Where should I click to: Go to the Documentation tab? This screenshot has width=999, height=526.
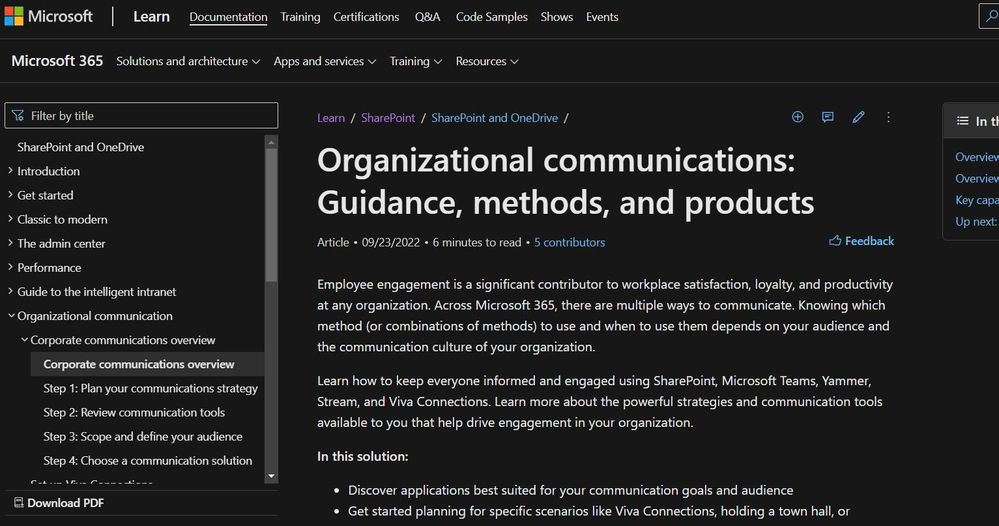tap(228, 17)
